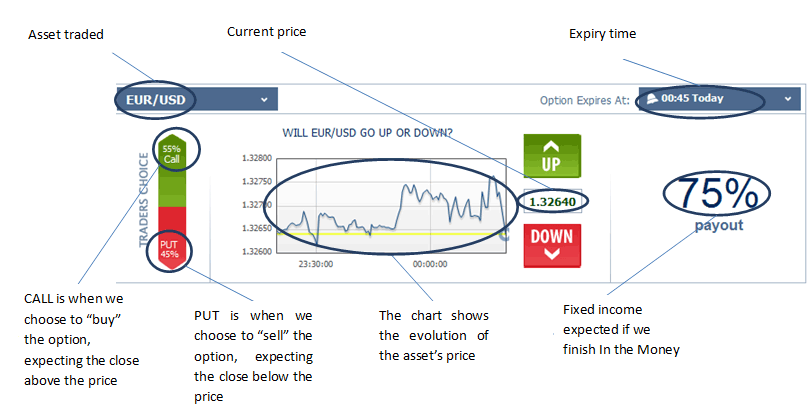
Task: Click the 75% payout figure
Action: coord(719,194)
